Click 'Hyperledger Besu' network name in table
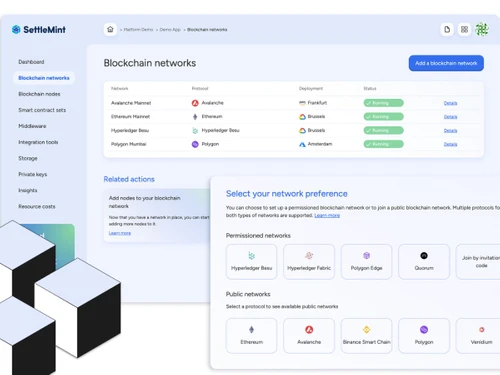Viewport: 500px width, 375px height. [130, 130]
